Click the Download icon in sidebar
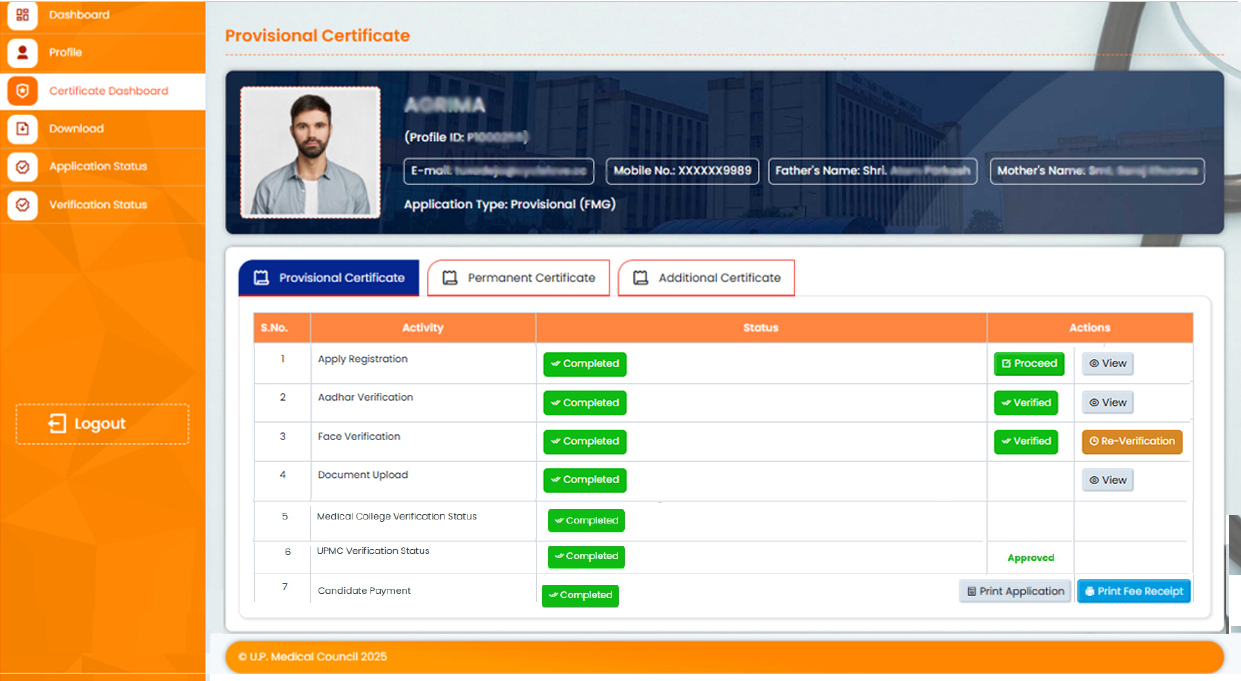Image resolution: width=1241 pixels, height=681 pixels. (22, 129)
